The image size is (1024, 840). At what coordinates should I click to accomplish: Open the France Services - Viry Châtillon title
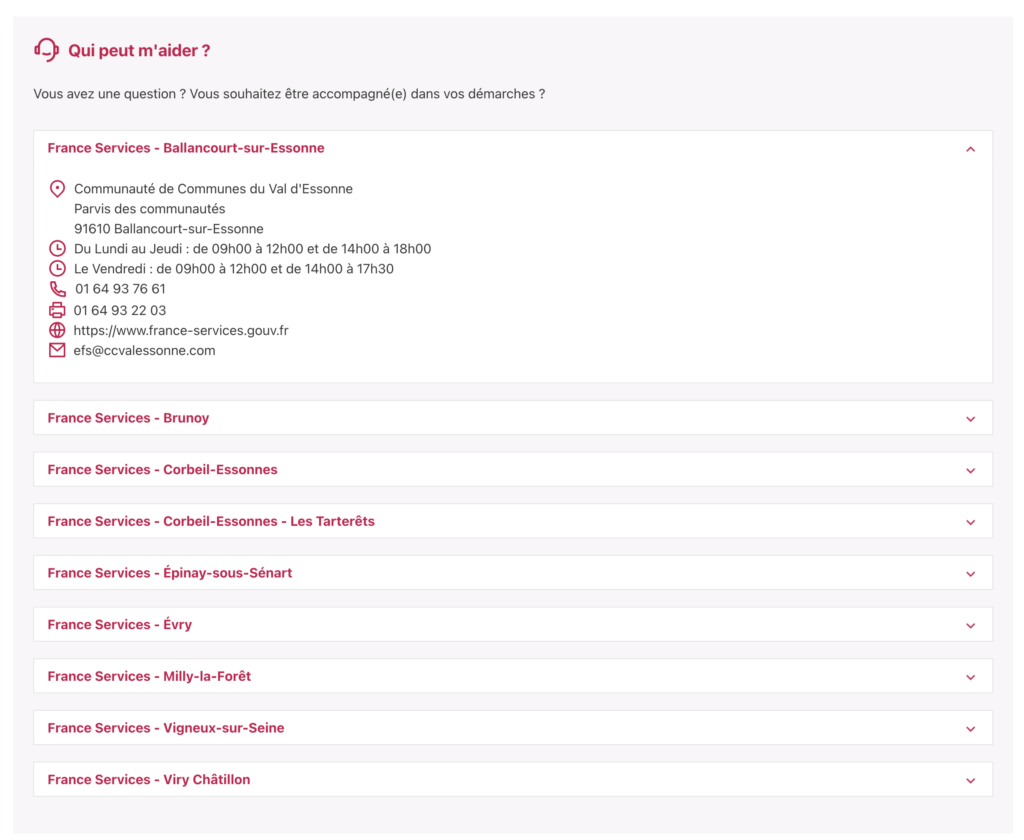(x=149, y=779)
